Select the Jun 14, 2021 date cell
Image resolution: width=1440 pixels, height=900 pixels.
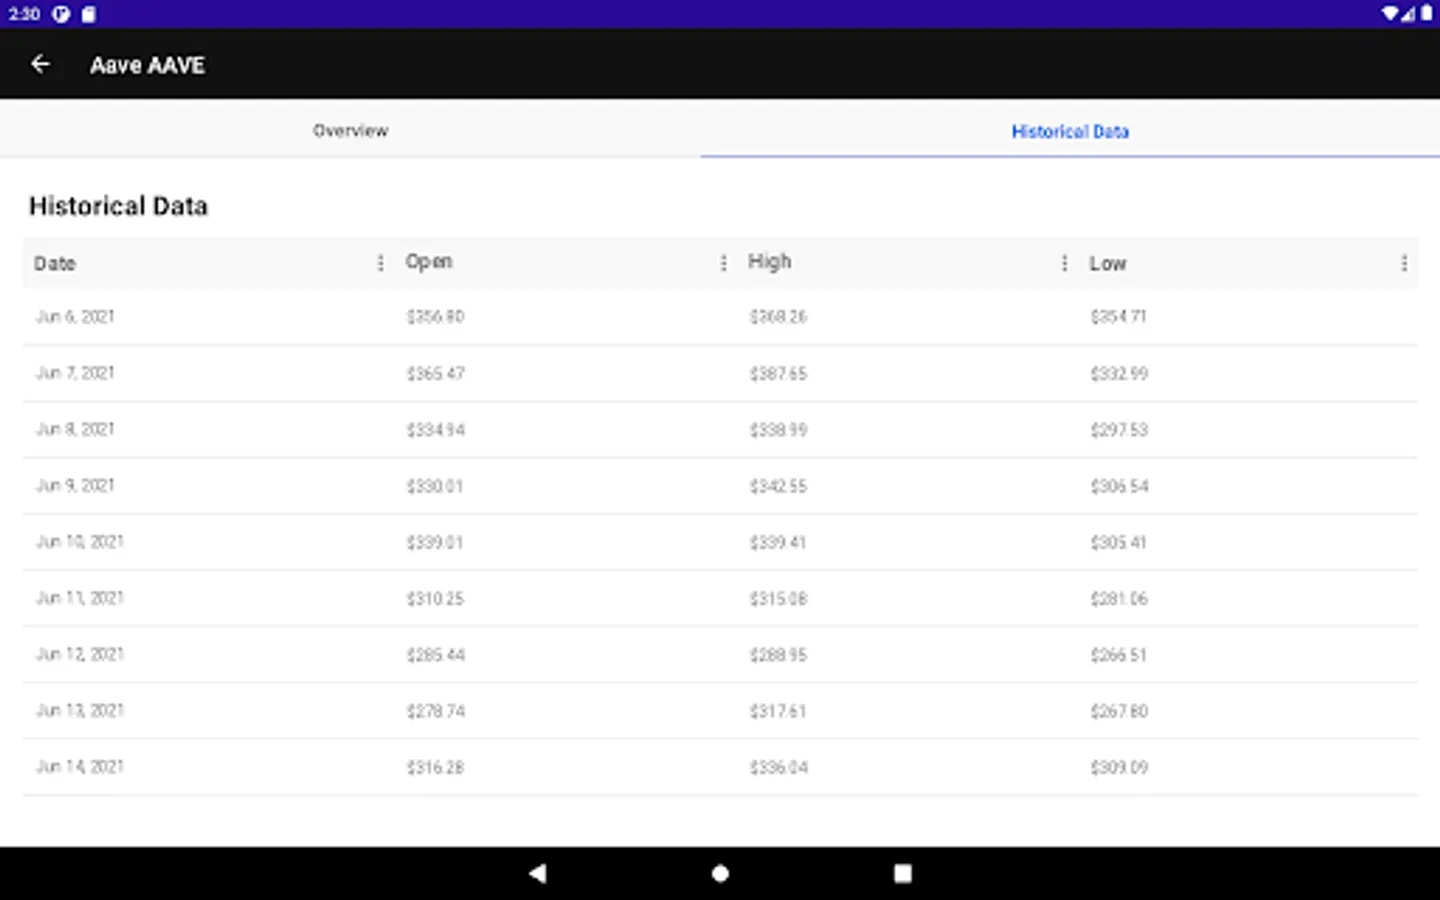80,767
